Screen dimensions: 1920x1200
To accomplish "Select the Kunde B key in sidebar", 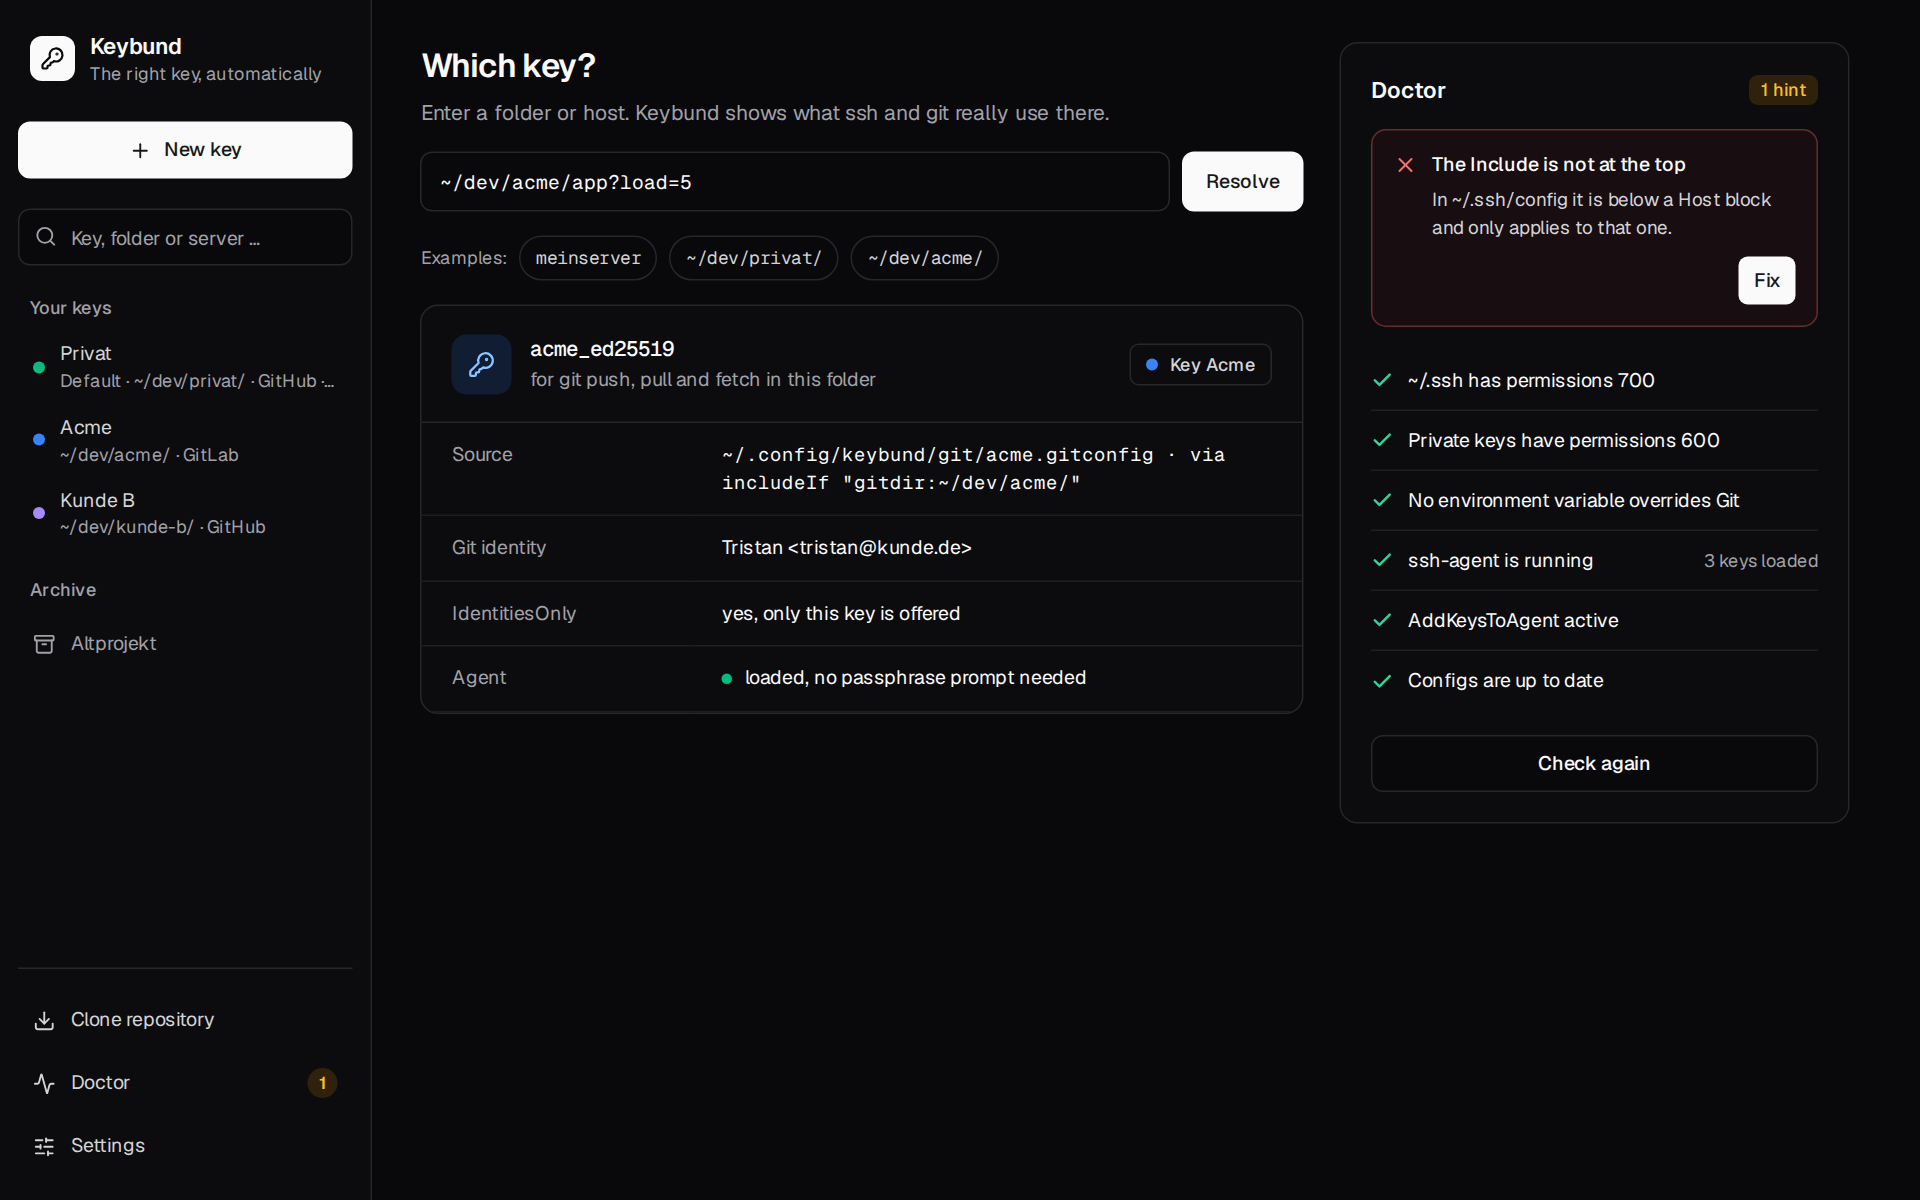I will click(x=185, y=513).
